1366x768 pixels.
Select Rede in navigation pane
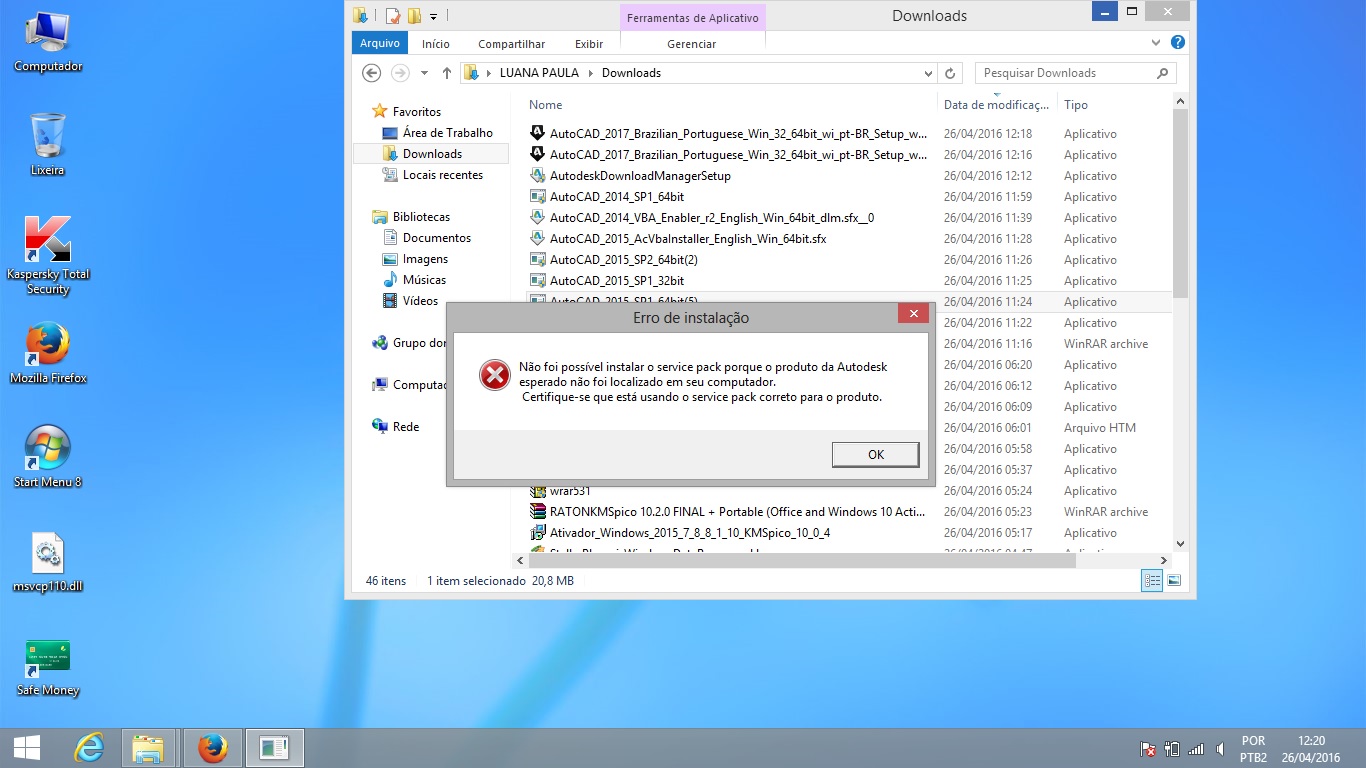coord(395,427)
